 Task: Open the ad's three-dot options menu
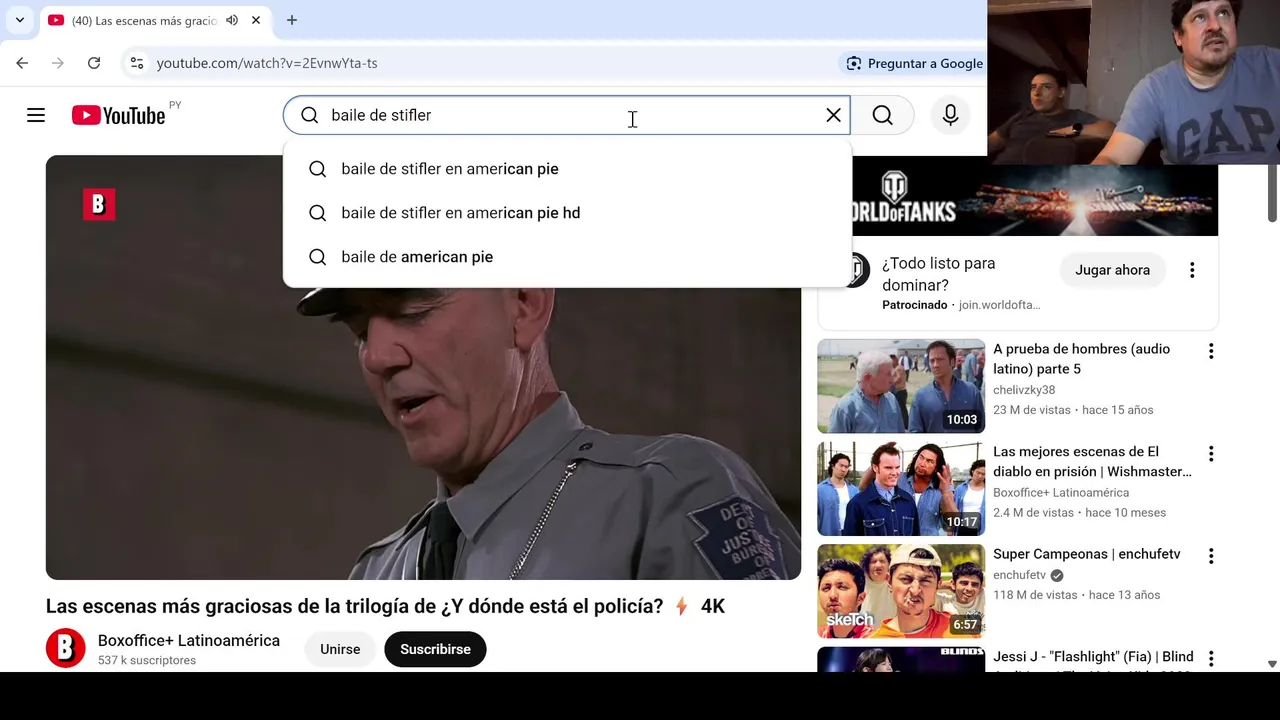pos(1192,270)
